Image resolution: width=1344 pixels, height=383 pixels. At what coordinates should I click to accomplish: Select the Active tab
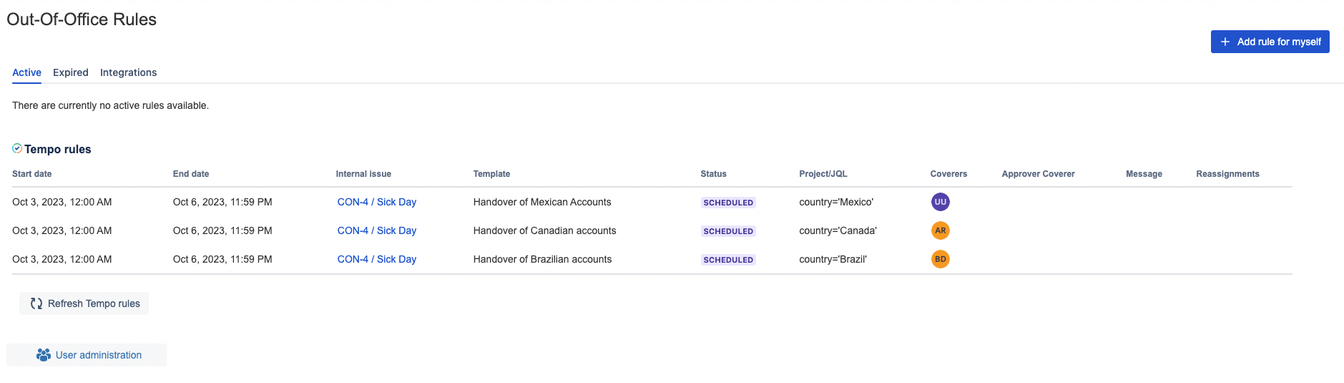click(x=27, y=72)
